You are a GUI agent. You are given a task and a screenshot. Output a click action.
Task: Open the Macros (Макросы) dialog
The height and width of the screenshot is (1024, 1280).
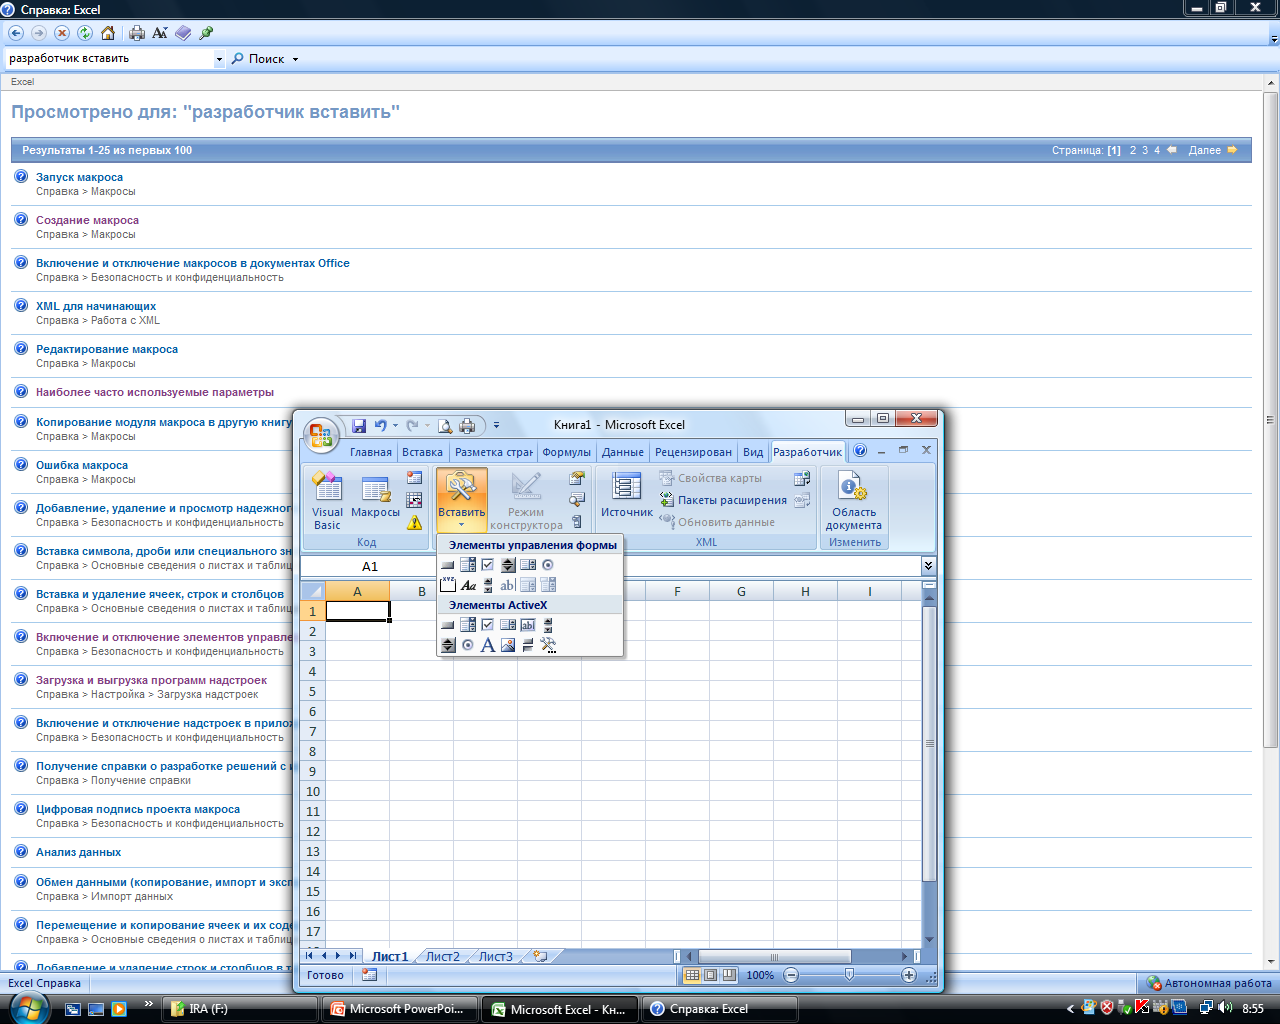(375, 498)
